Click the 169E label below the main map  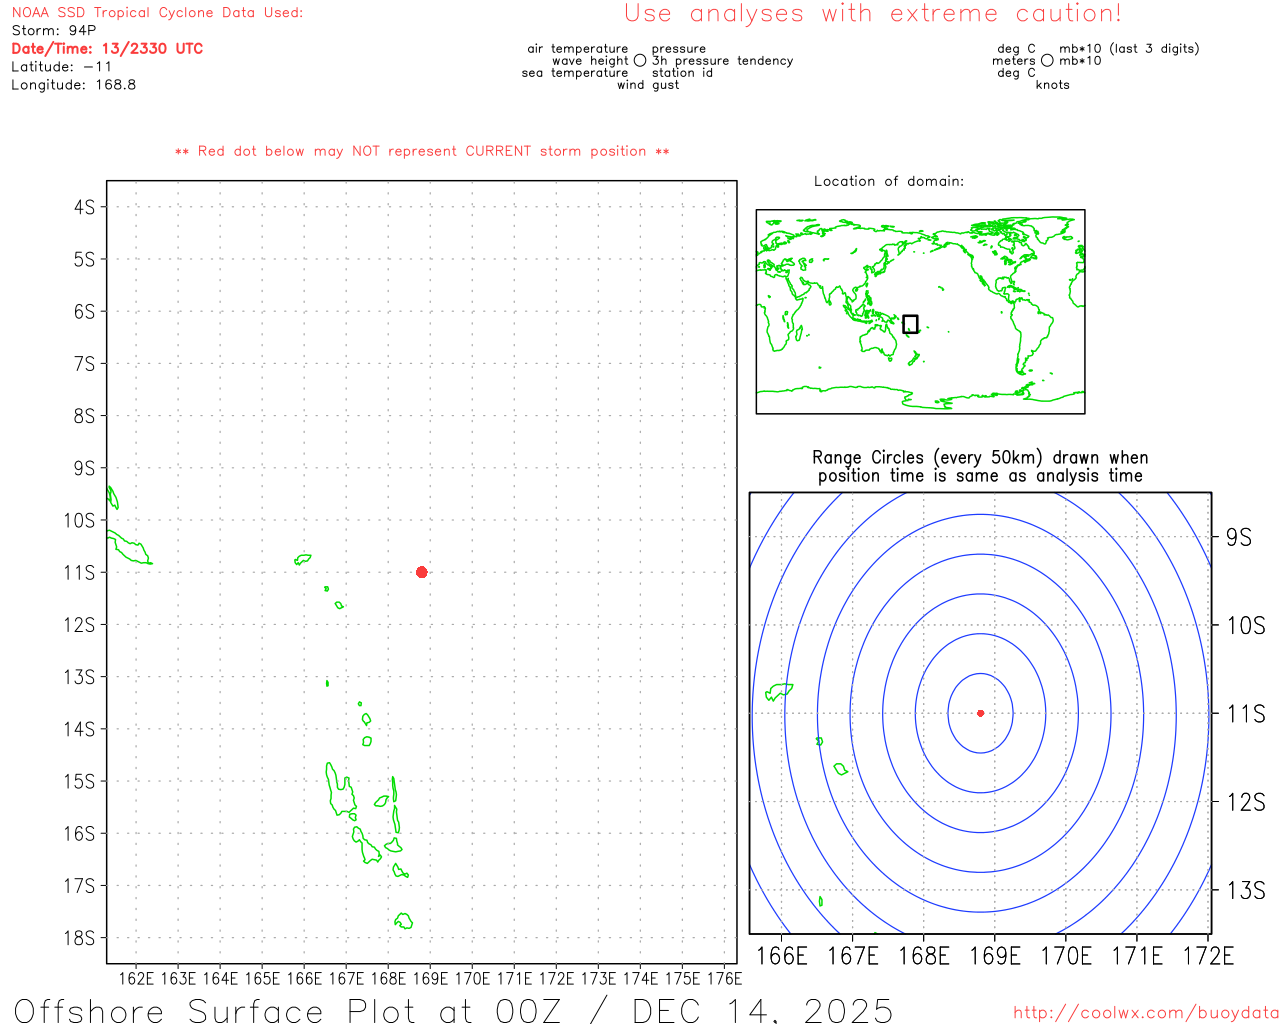click(430, 978)
